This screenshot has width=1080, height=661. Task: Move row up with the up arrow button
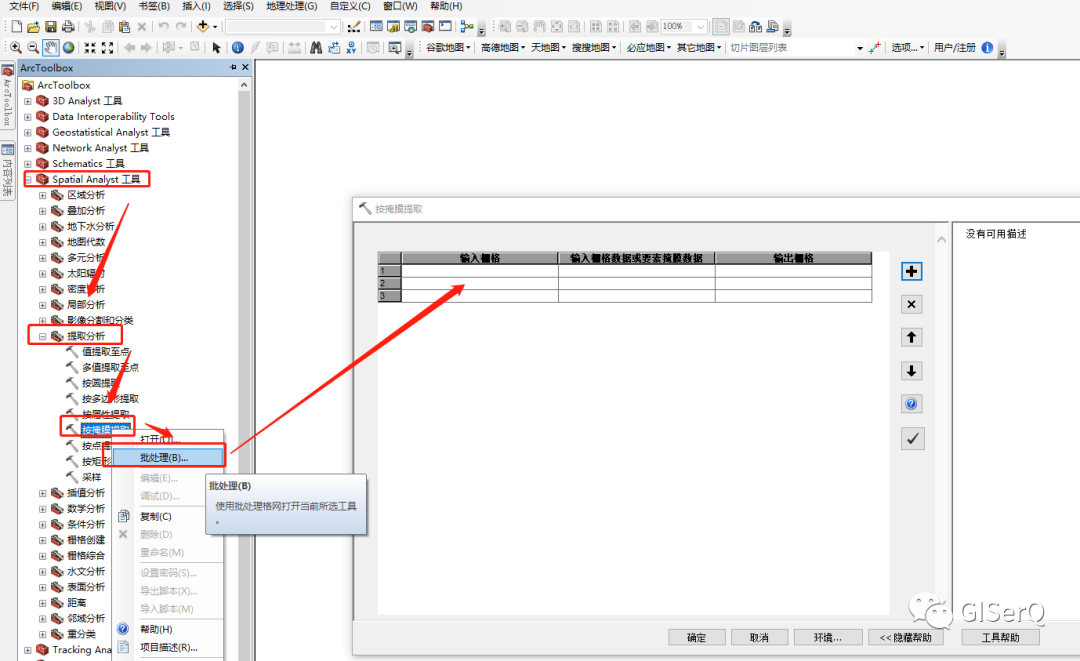pos(911,337)
